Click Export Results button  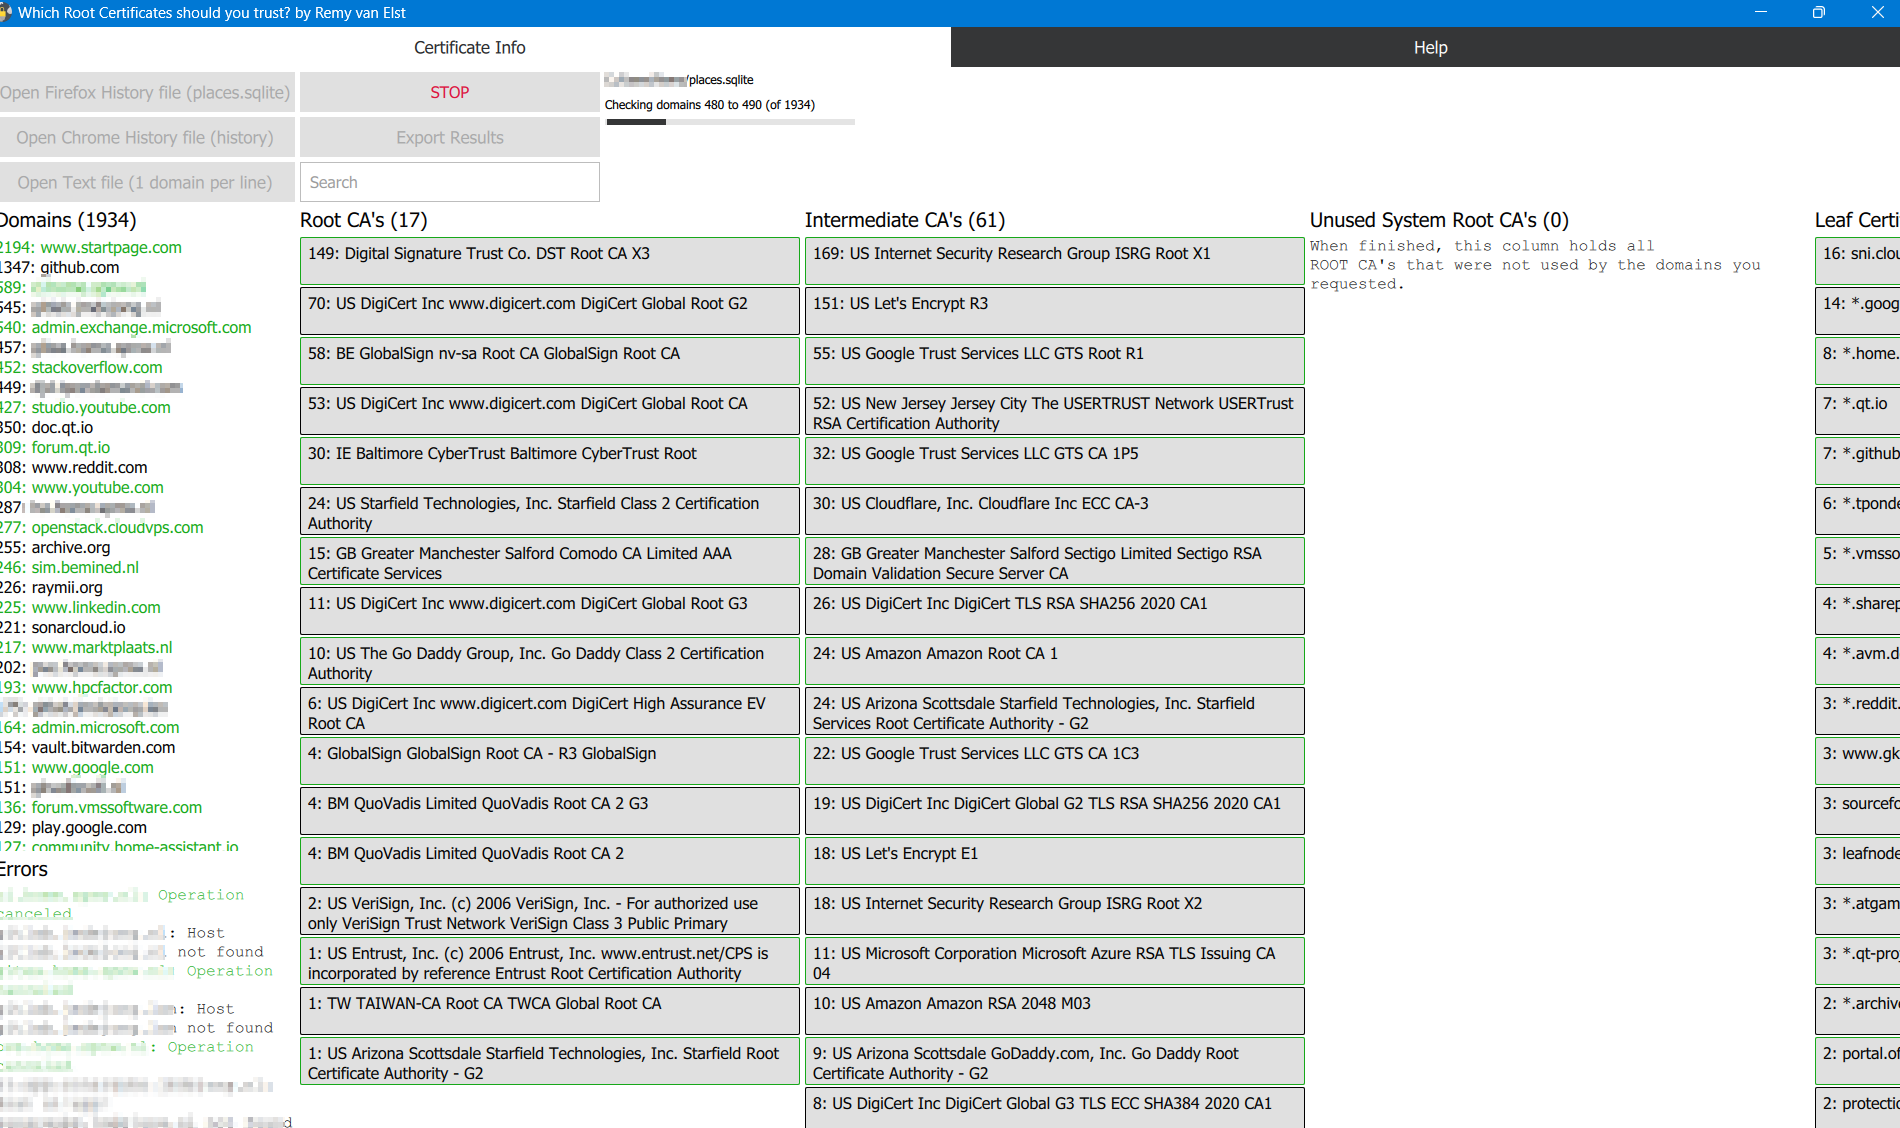click(449, 137)
